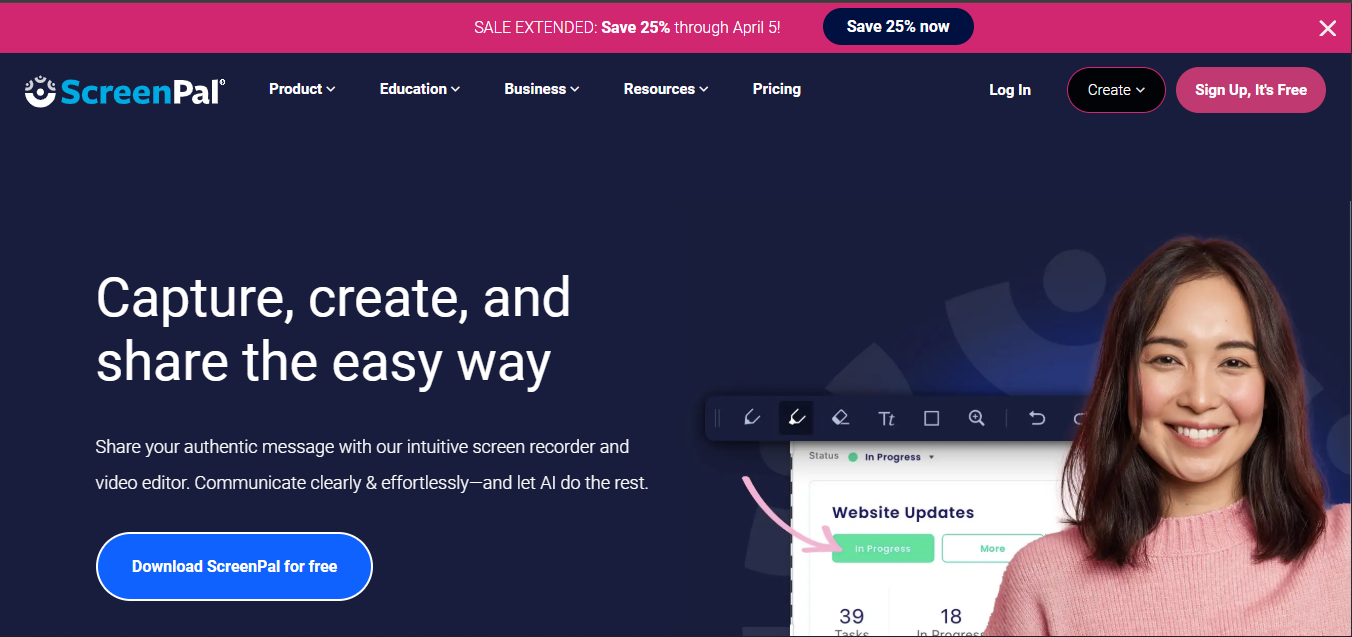Select the text (Tt) tool icon
1352x637 pixels.
[x=886, y=418]
